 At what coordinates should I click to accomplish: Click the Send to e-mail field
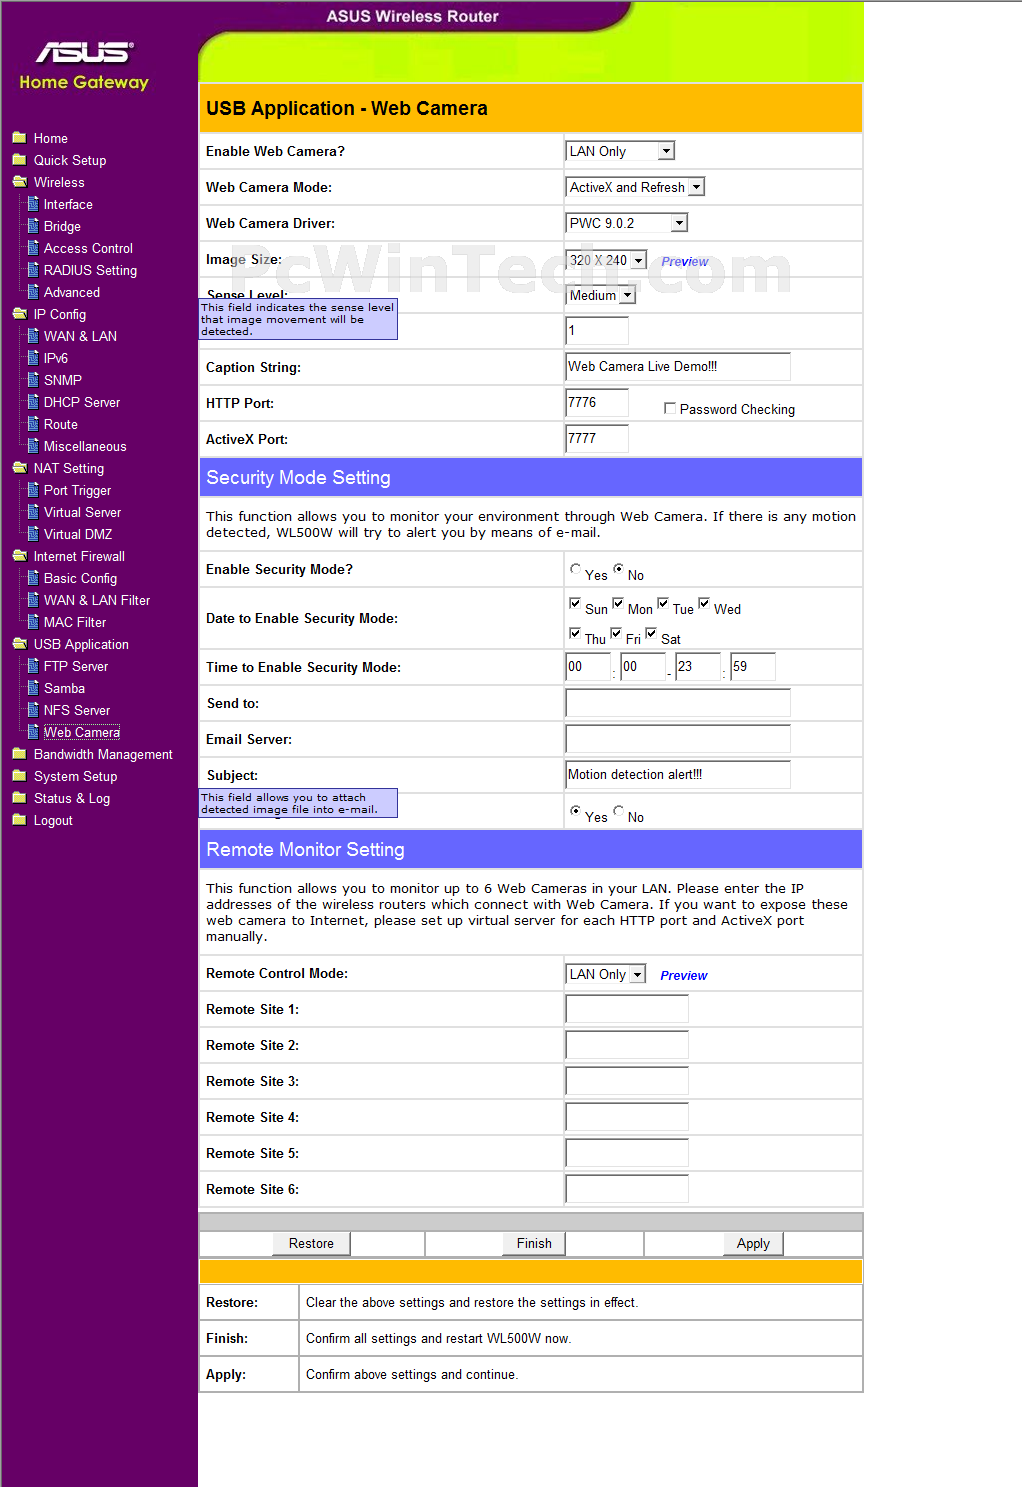click(678, 702)
